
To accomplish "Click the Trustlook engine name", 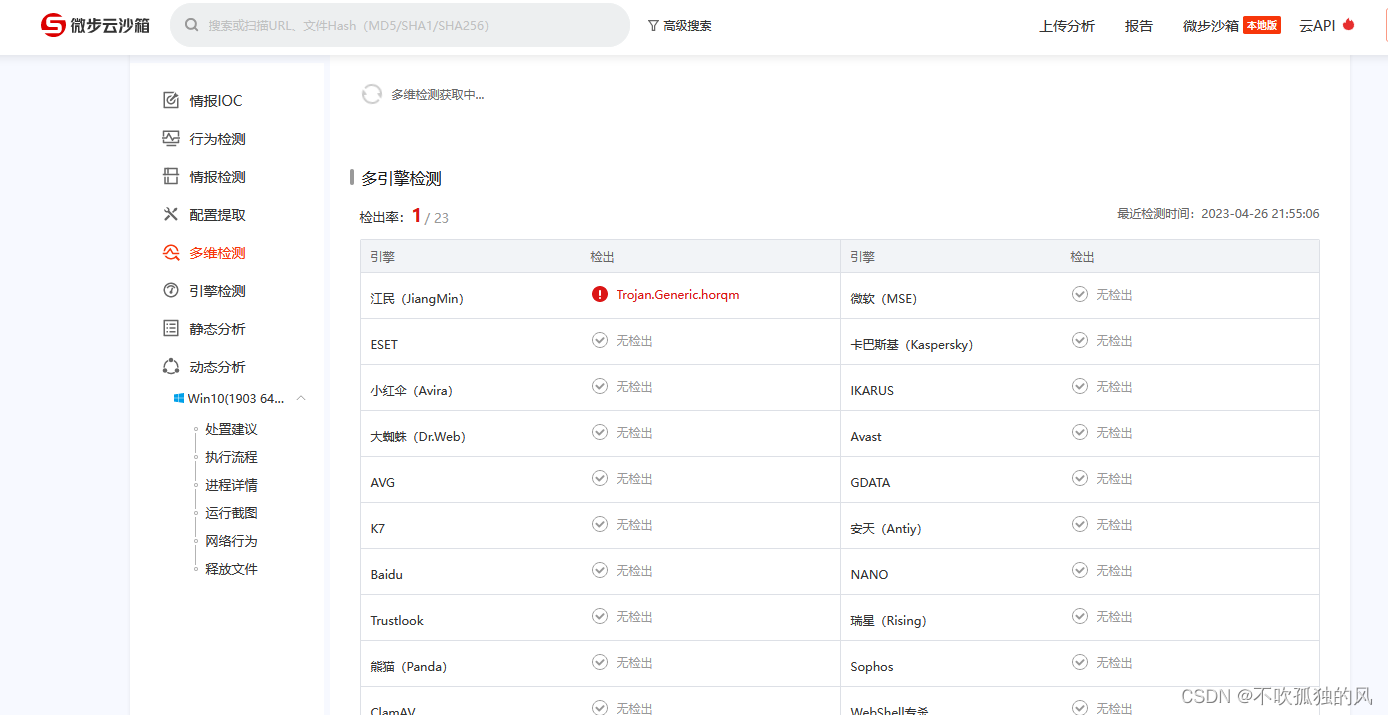I will coord(397,620).
